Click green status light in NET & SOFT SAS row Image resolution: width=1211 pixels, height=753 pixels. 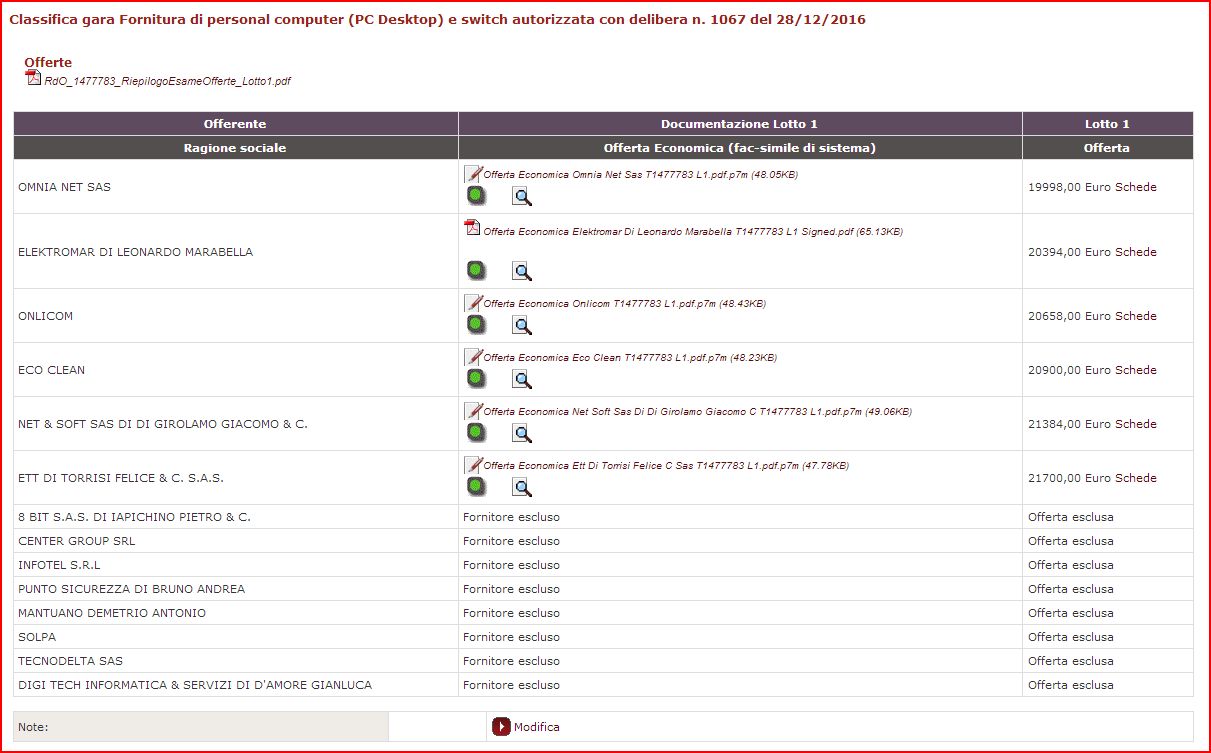pyautogui.click(x=476, y=433)
